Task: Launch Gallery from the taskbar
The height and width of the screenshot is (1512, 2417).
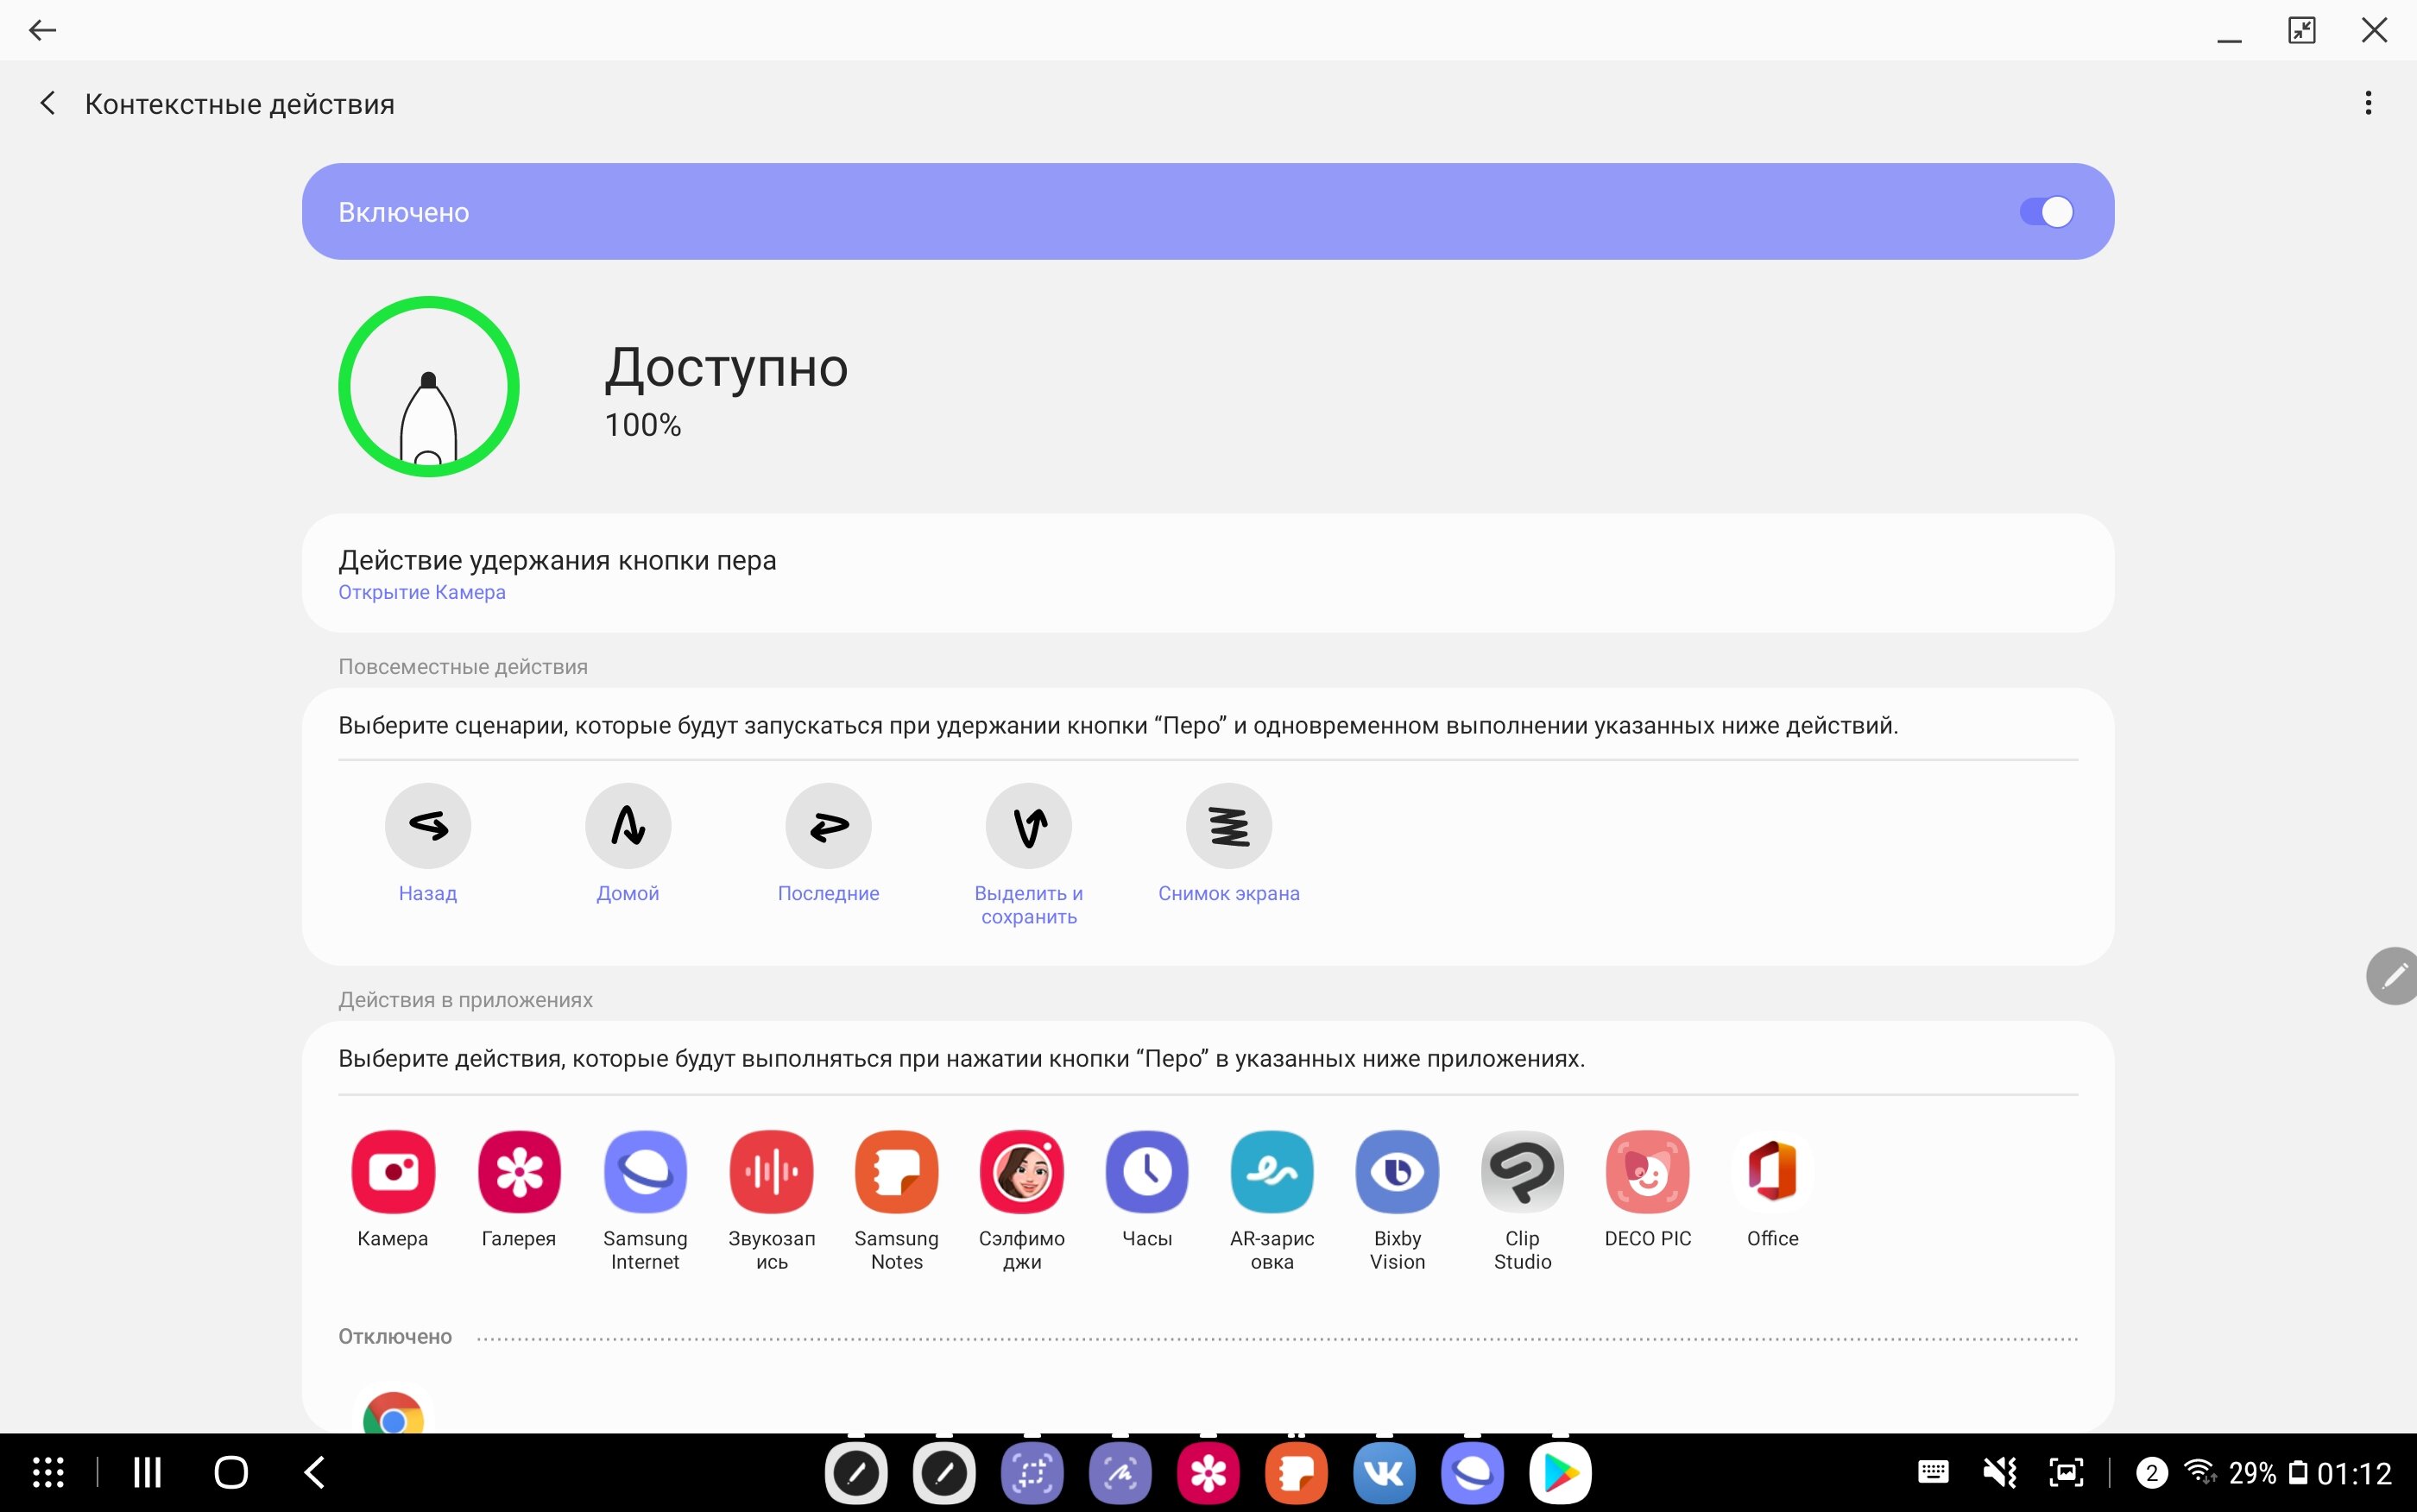Action: 1208,1472
